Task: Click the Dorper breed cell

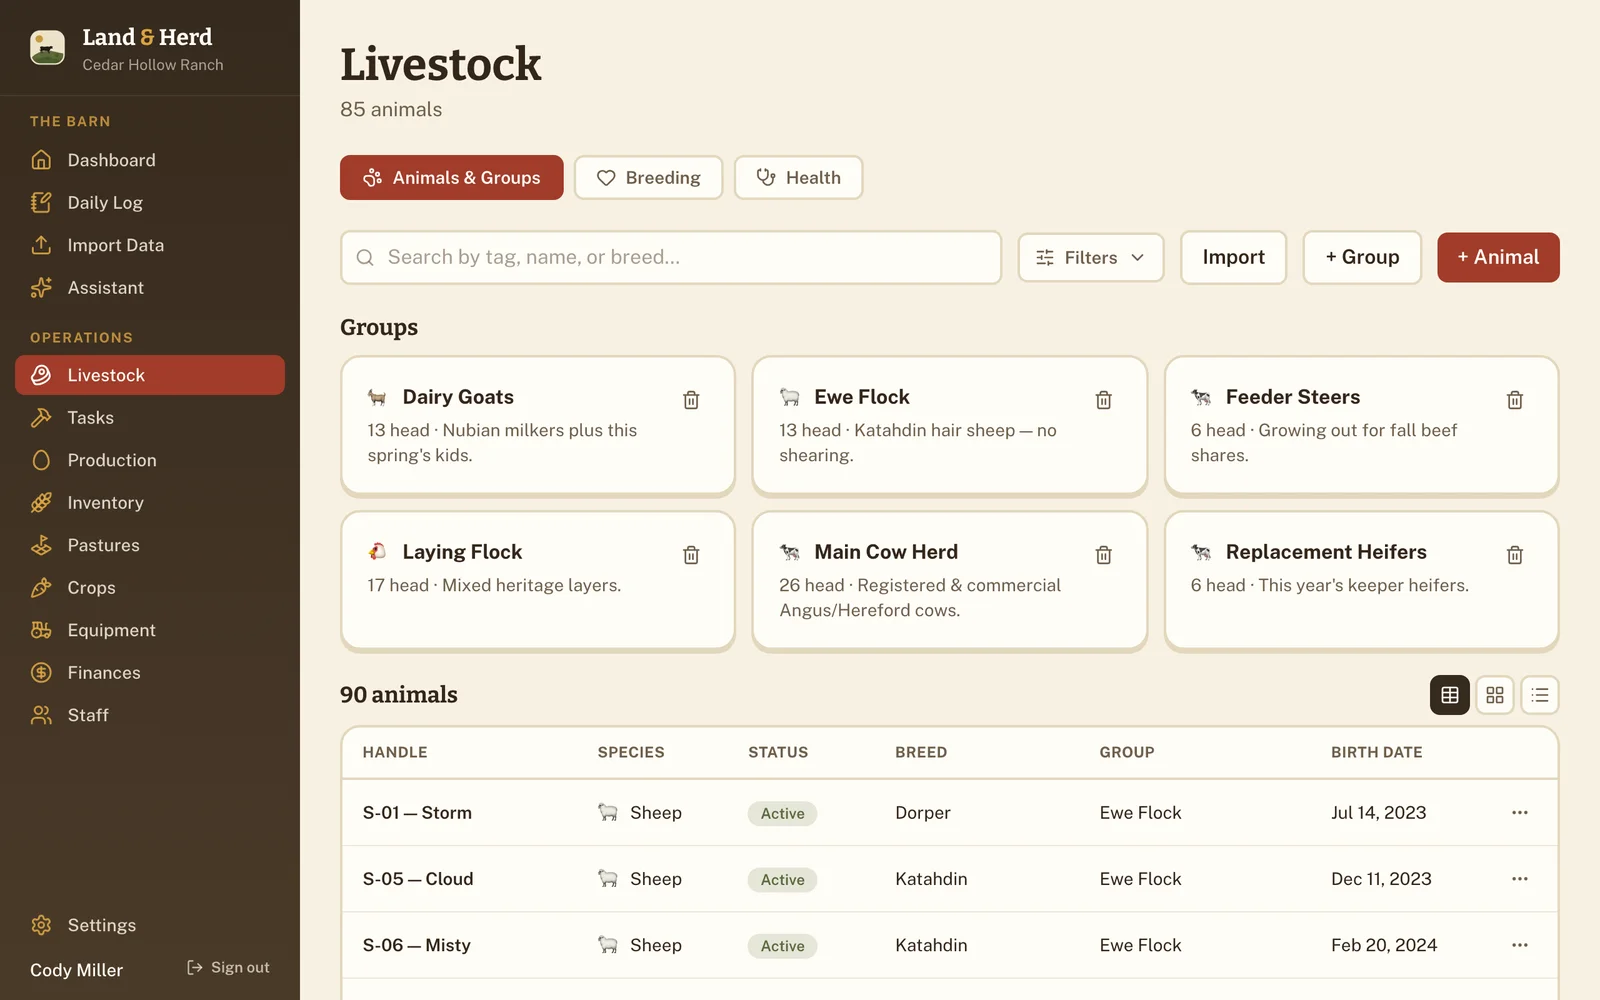Action: pyautogui.click(x=923, y=813)
